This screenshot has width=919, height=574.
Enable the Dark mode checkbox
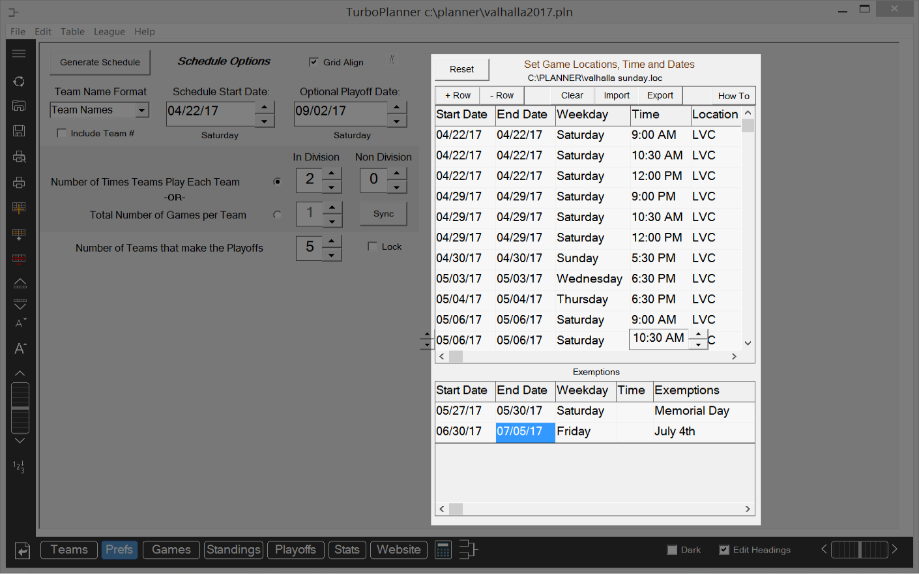click(672, 550)
